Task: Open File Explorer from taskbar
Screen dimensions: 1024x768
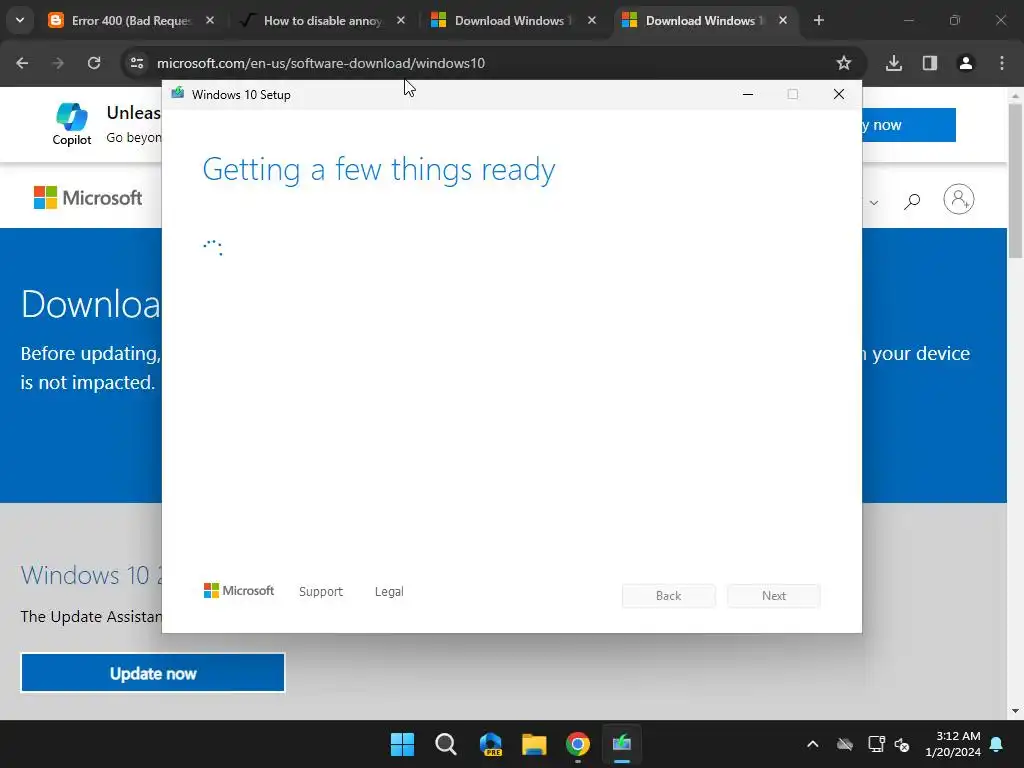Action: coord(534,744)
